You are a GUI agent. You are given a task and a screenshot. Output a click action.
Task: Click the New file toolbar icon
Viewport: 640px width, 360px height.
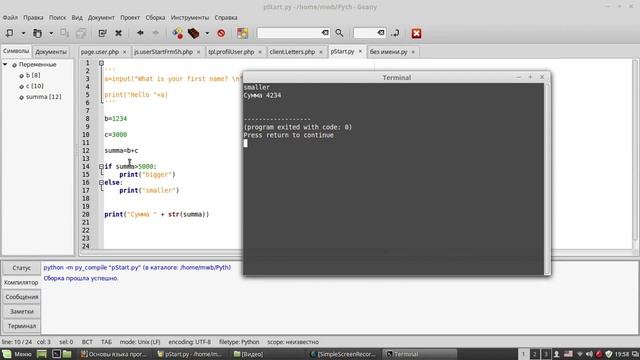point(9,33)
